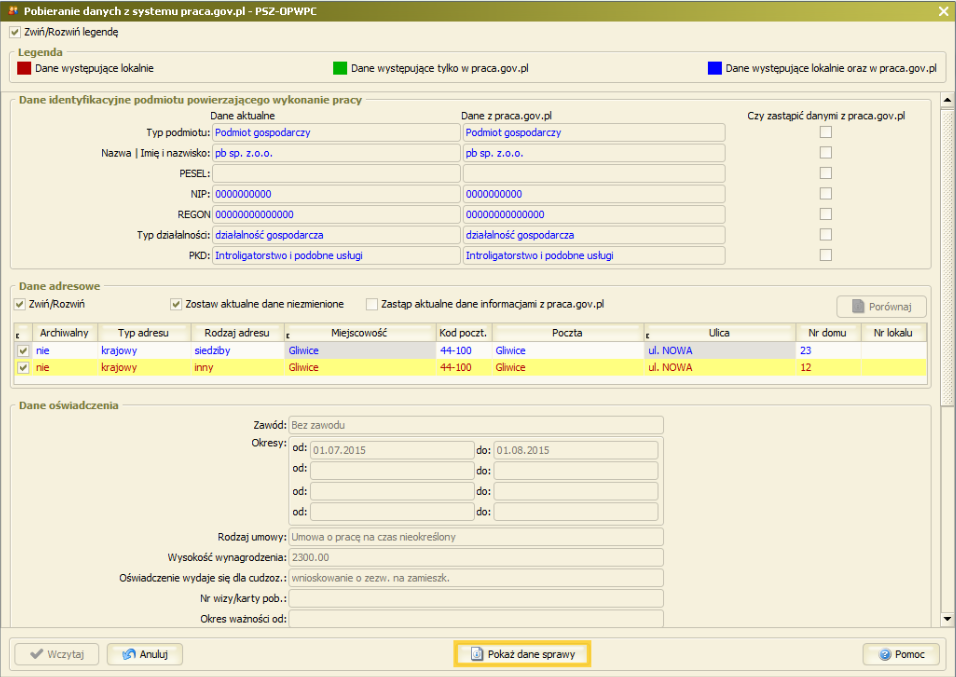Tick replace checkbox for REGON row
Viewport: 956px width, 677px height.
(826, 214)
